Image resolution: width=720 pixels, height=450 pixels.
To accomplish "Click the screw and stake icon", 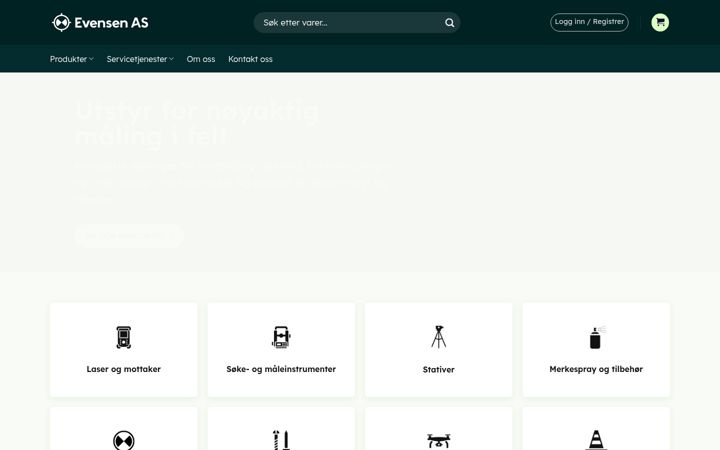I will [x=281, y=440].
